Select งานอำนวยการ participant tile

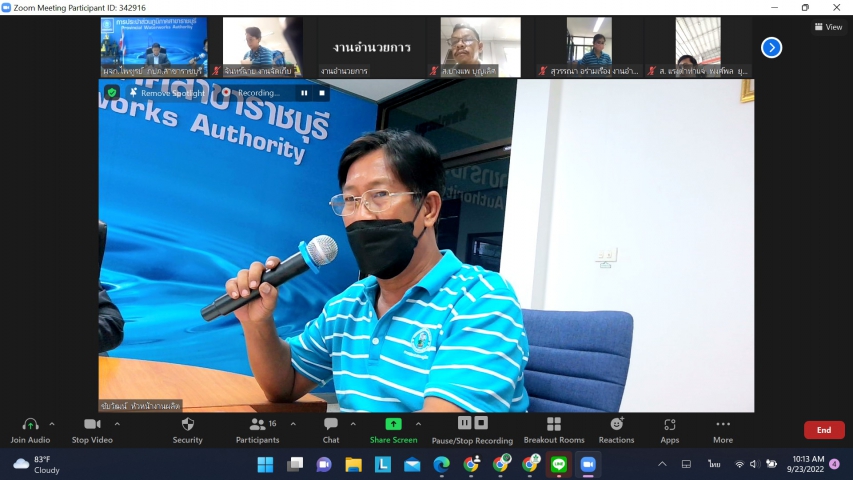[x=372, y=47]
